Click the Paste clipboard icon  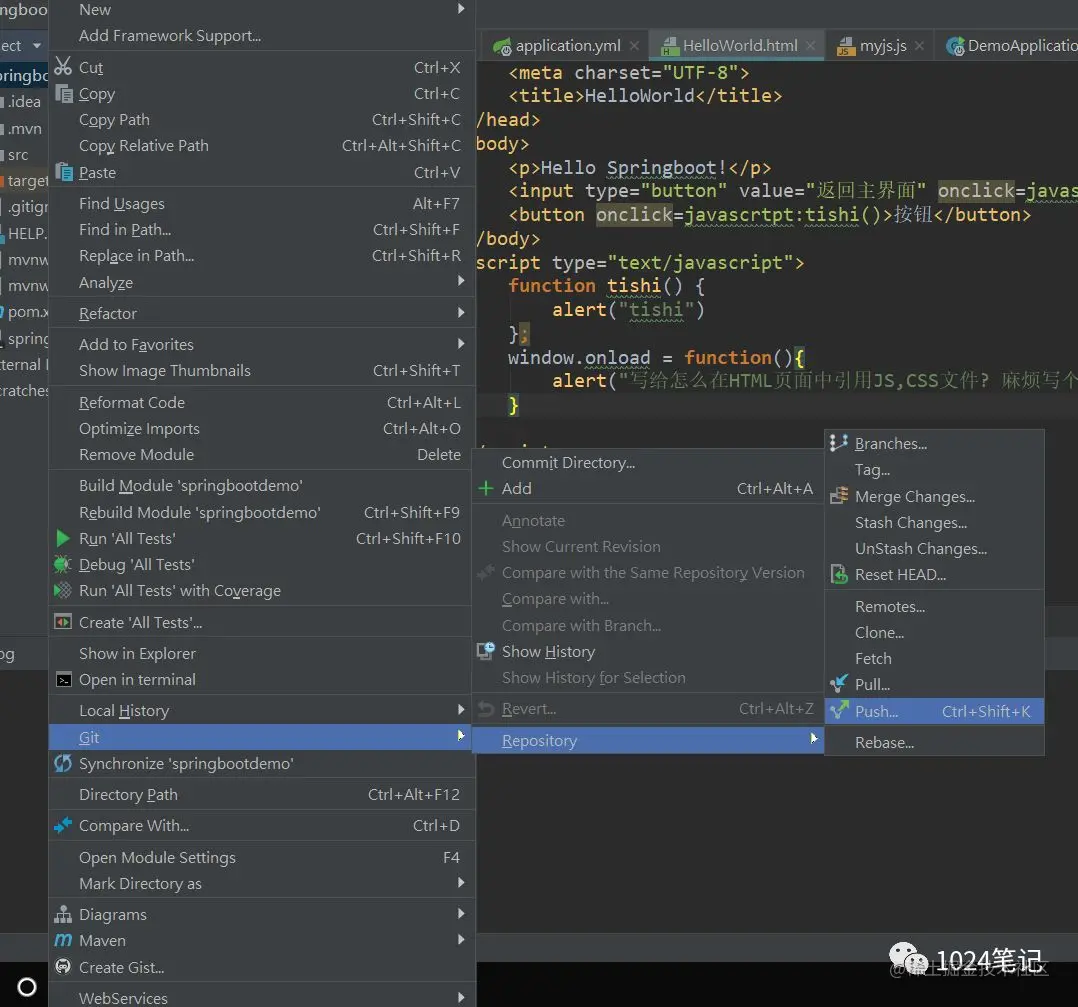(63, 171)
